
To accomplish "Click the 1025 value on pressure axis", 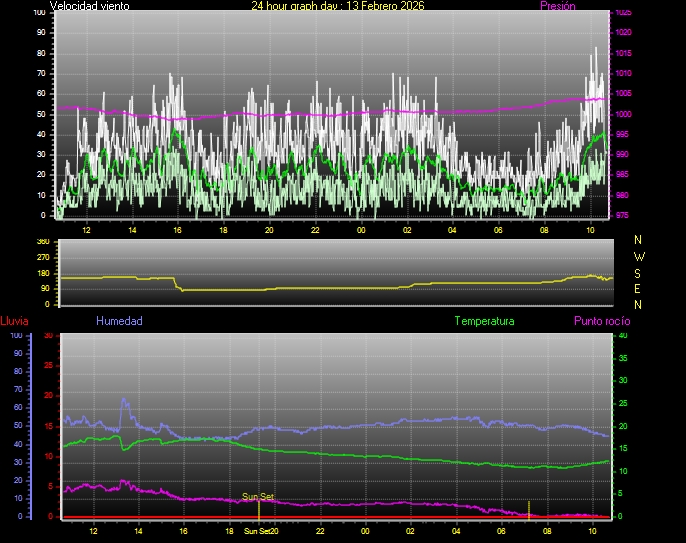I will [x=623, y=13].
